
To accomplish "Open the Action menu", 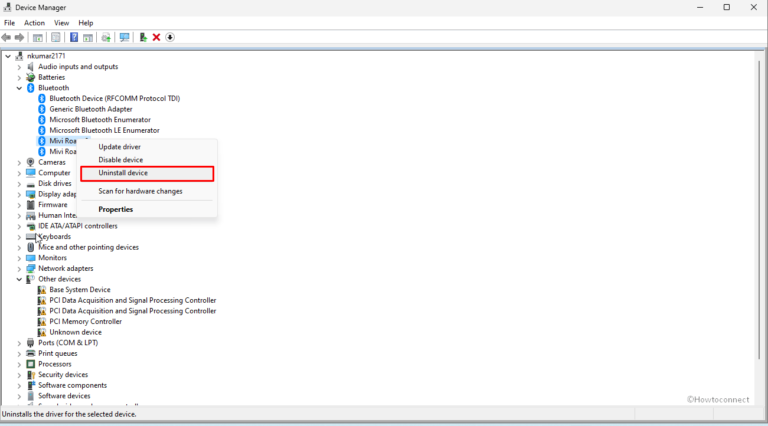I will point(34,23).
